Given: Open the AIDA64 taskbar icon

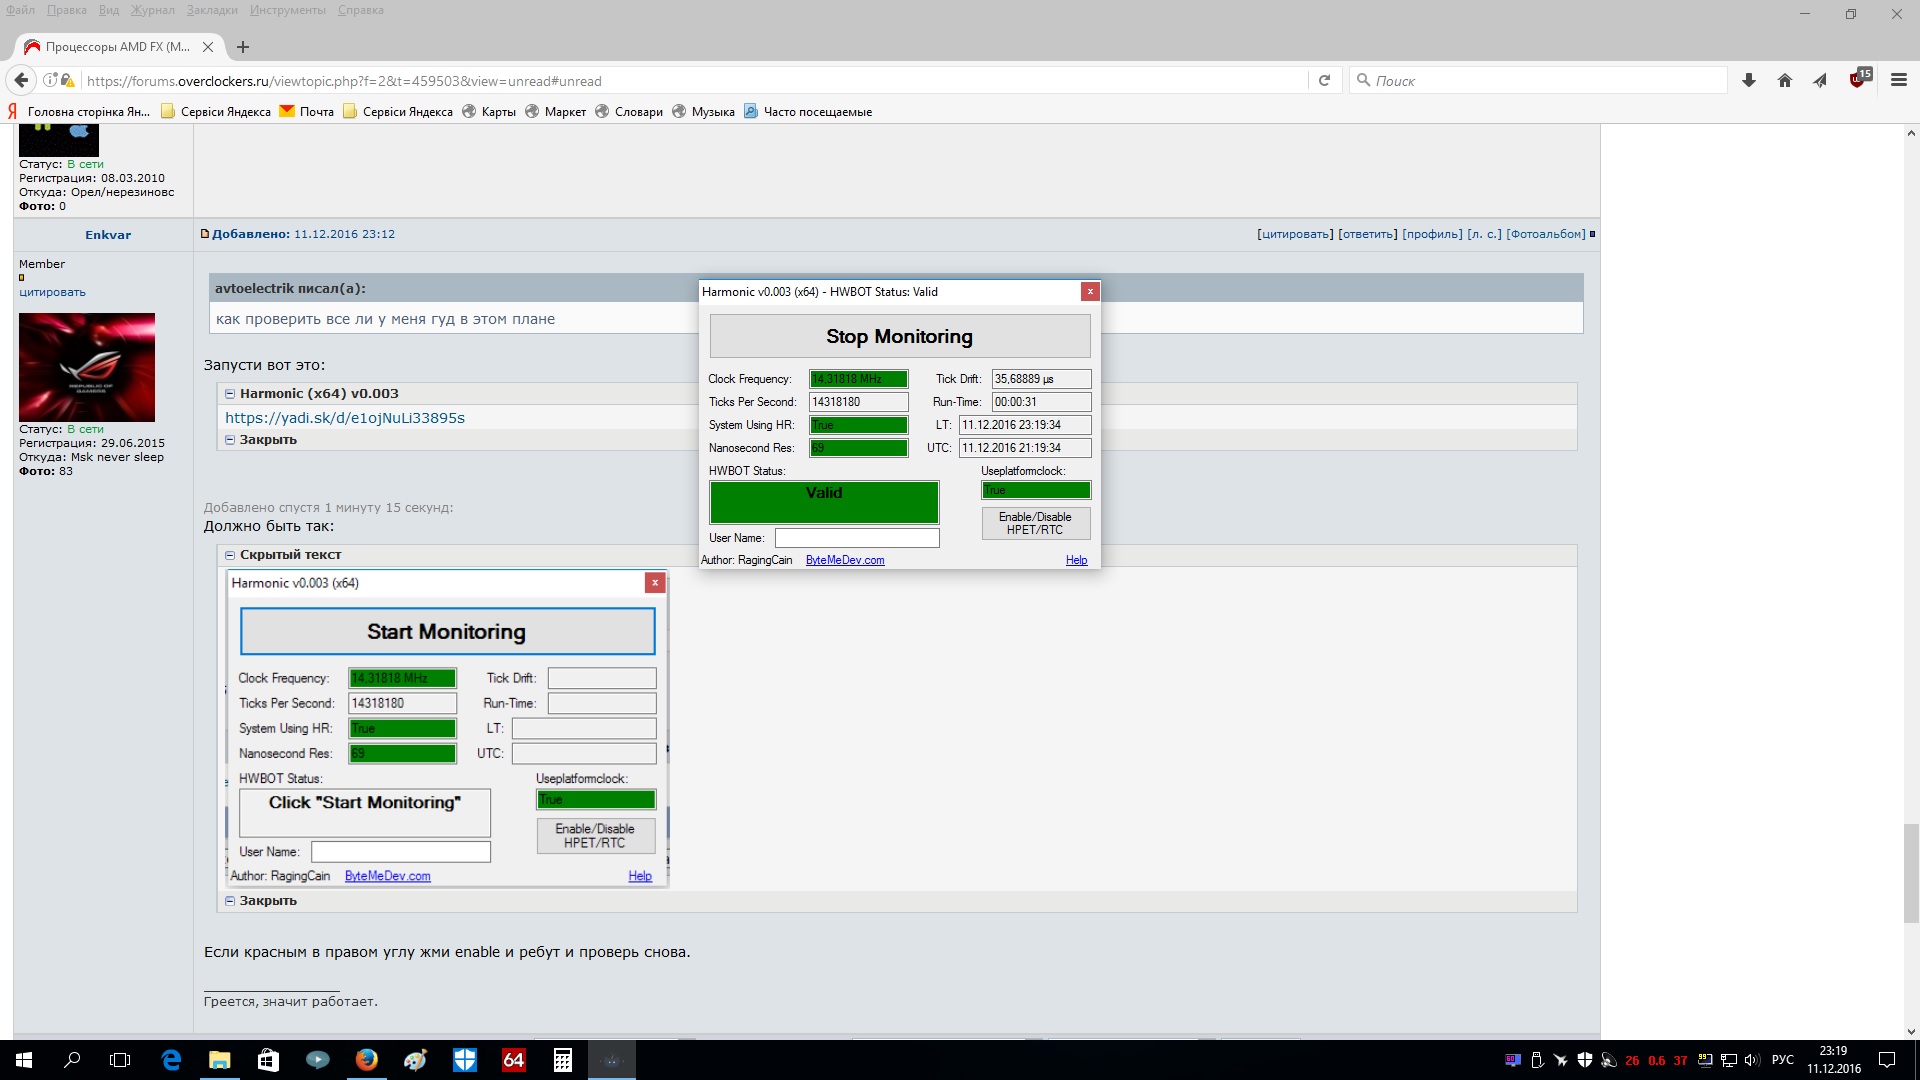Looking at the screenshot, I should coord(513,1060).
